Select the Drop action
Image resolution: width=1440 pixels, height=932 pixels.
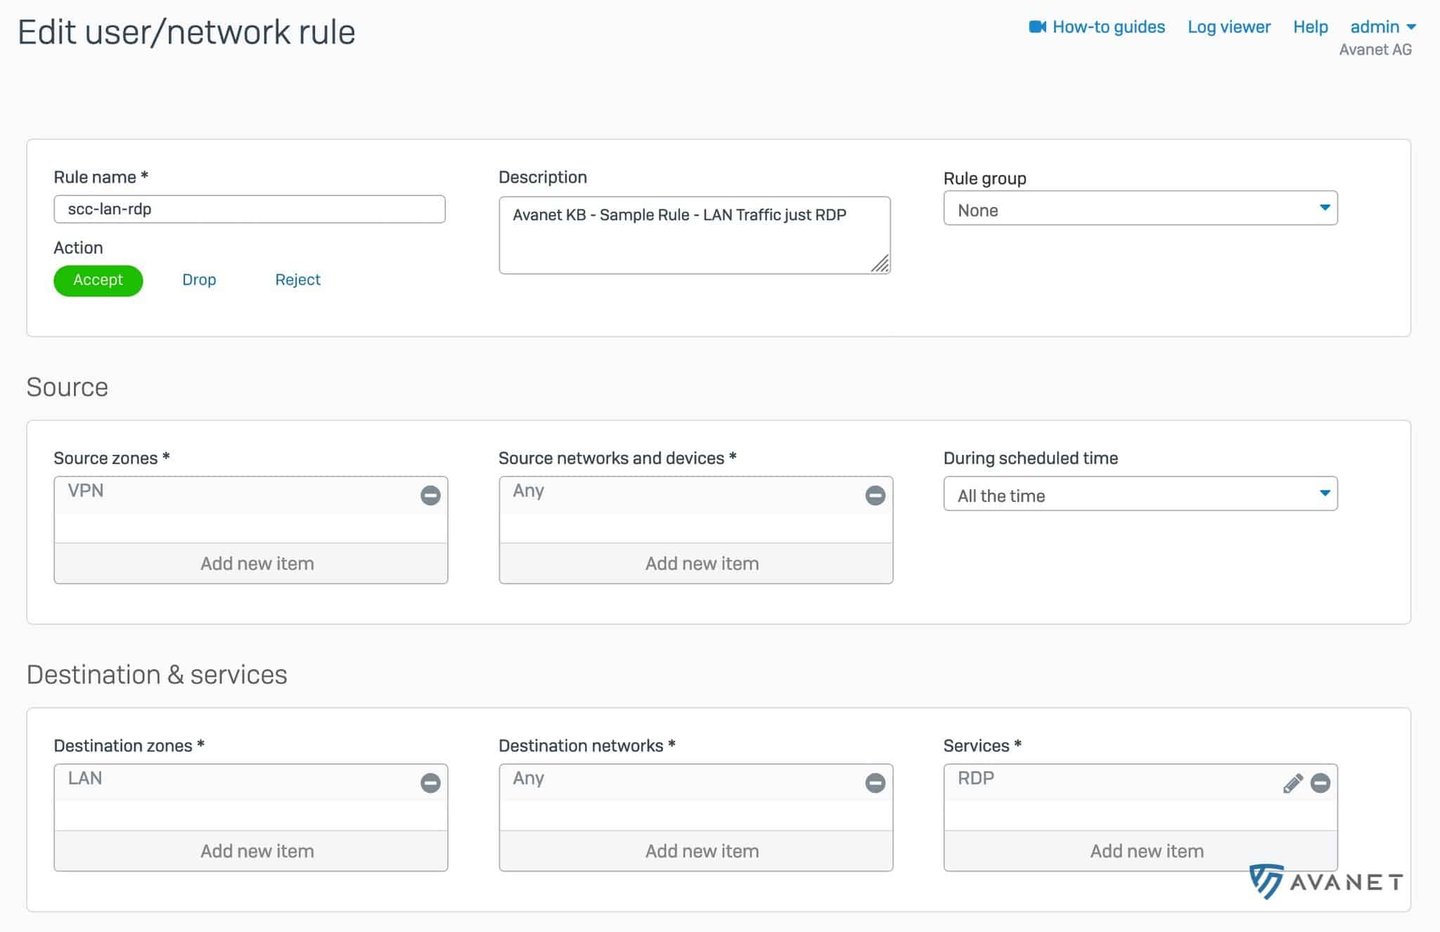point(199,280)
